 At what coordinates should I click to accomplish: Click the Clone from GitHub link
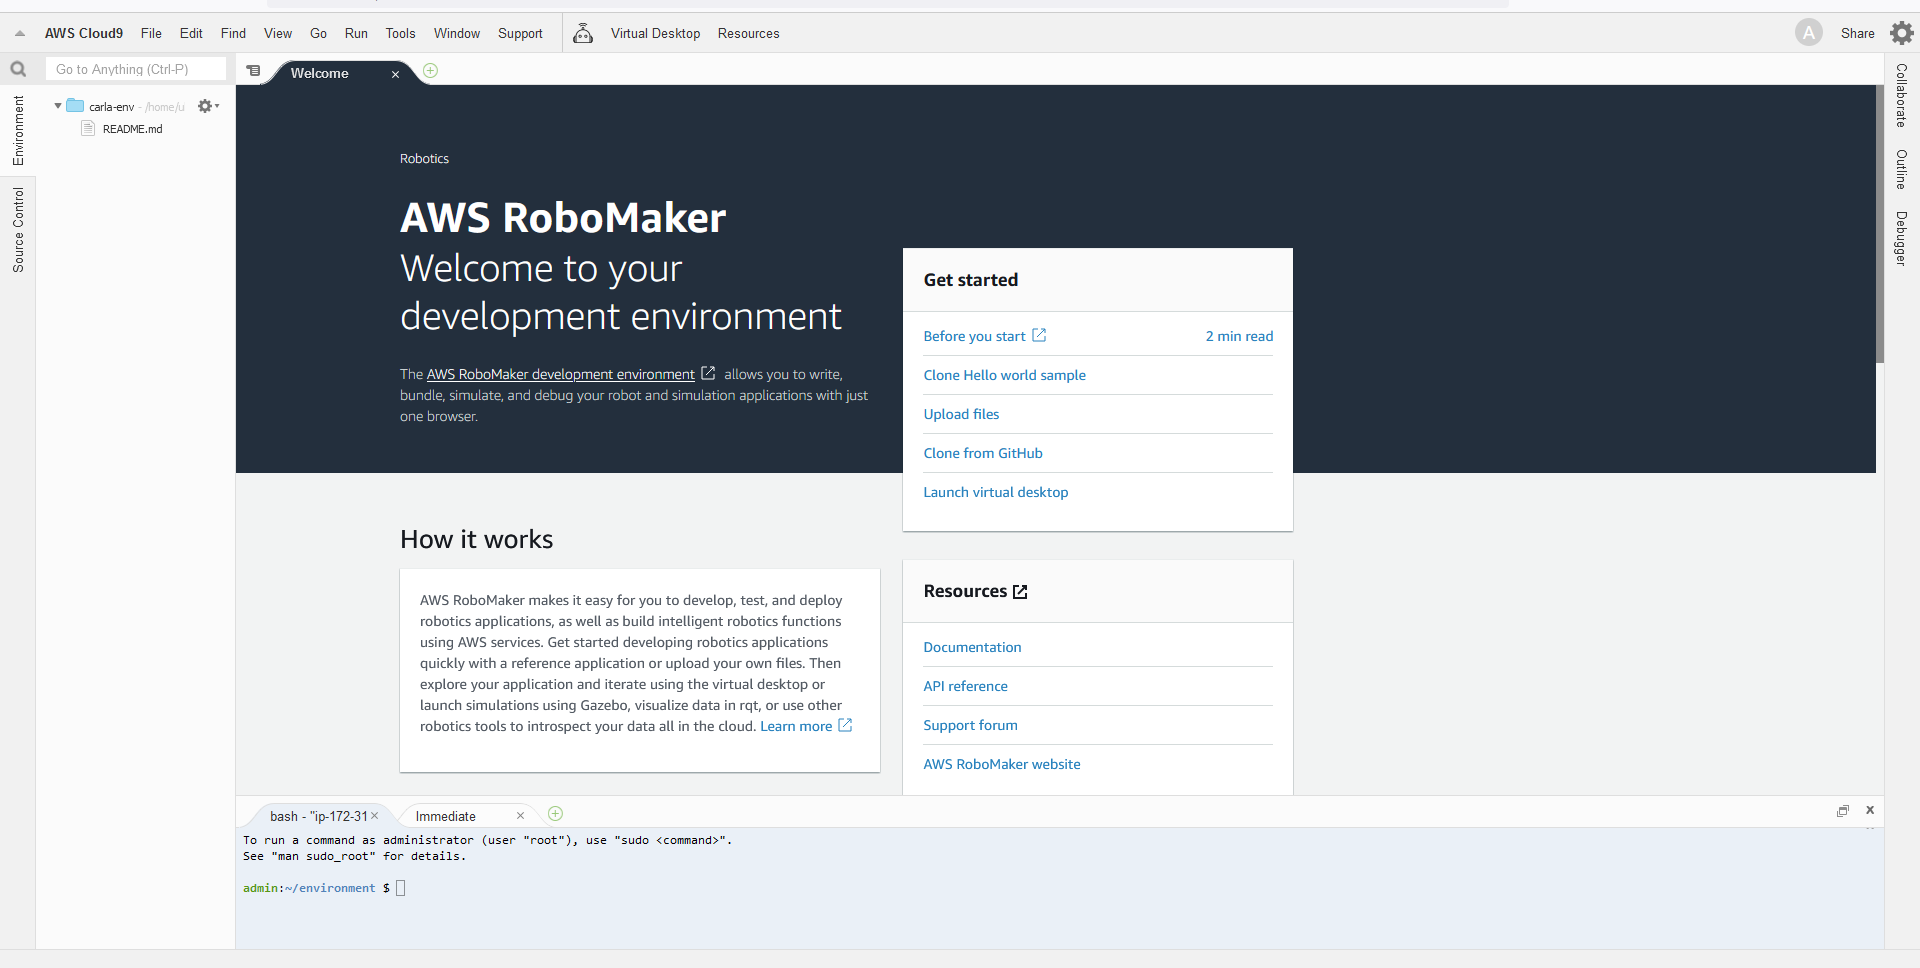[x=983, y=453]
